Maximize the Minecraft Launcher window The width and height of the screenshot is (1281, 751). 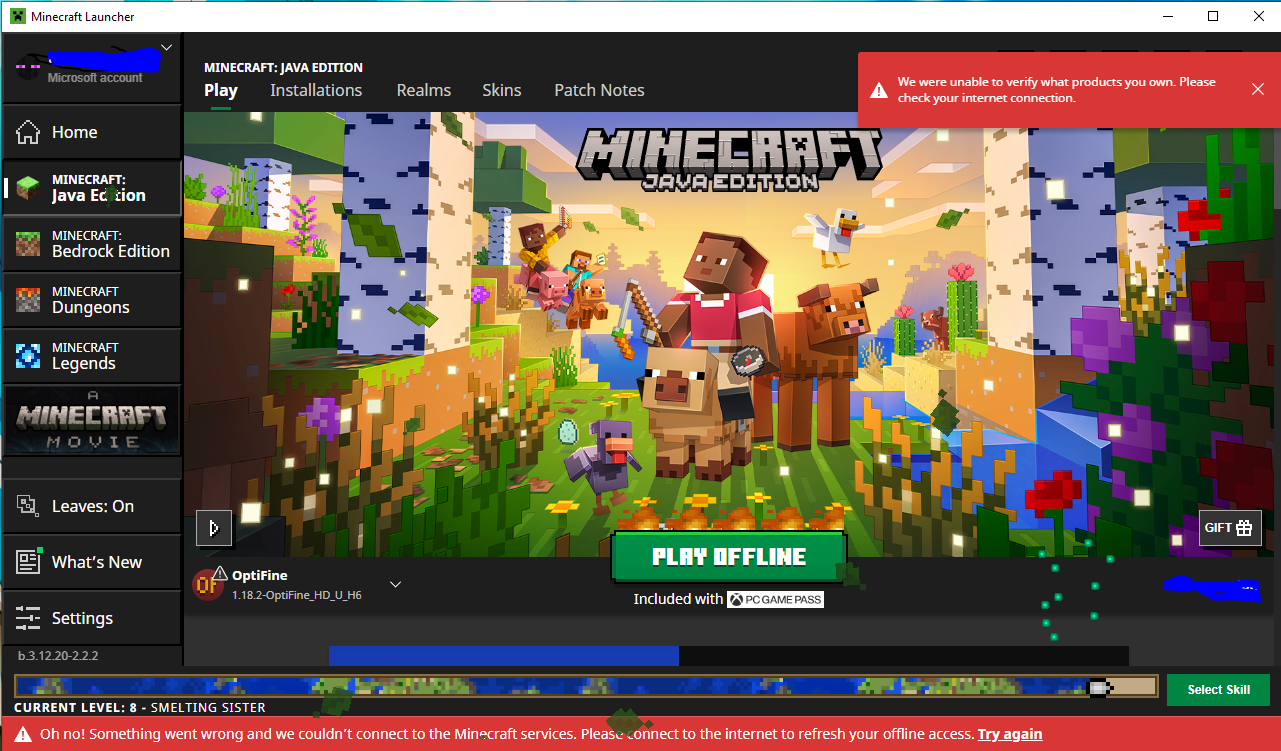pyautogui.click(x=1213, y=16)
